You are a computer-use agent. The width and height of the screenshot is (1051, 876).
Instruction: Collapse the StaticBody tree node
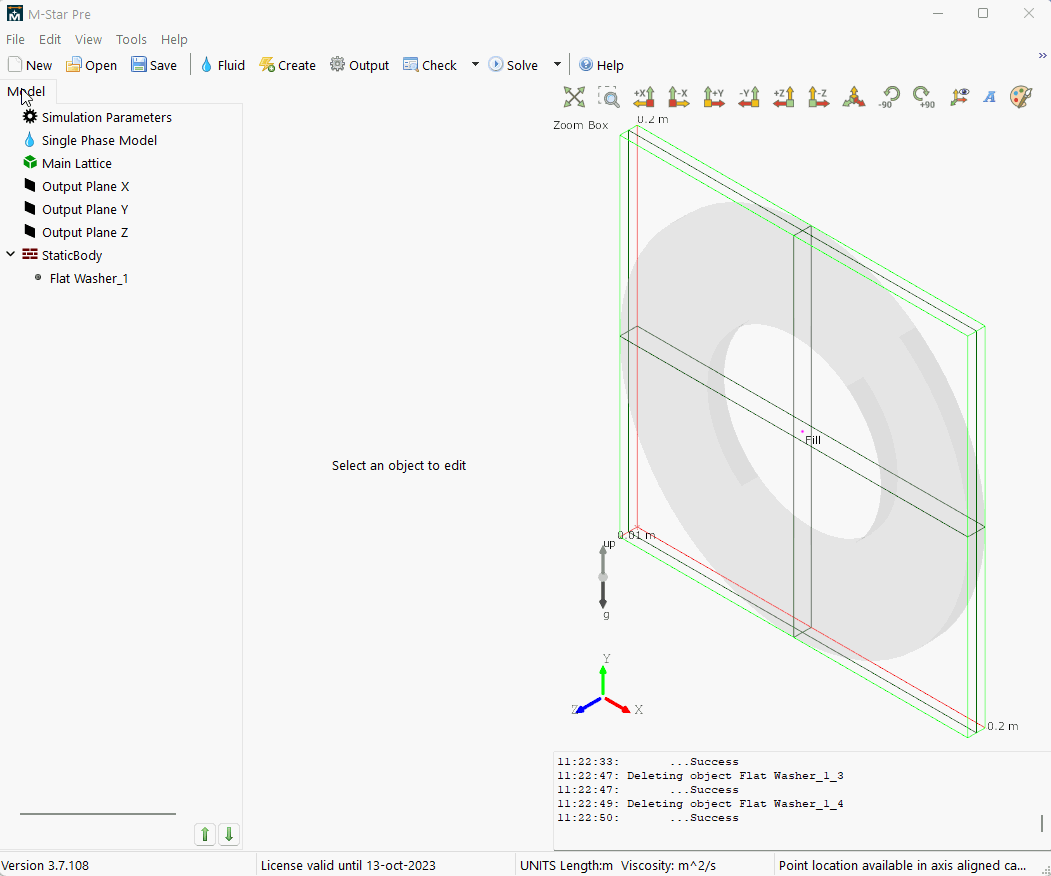click(x=10, y=255)
